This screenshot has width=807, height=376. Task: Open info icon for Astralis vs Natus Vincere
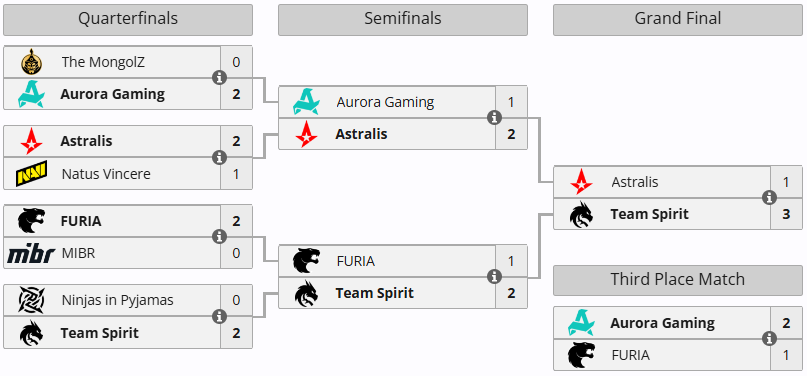click(220, 157)
